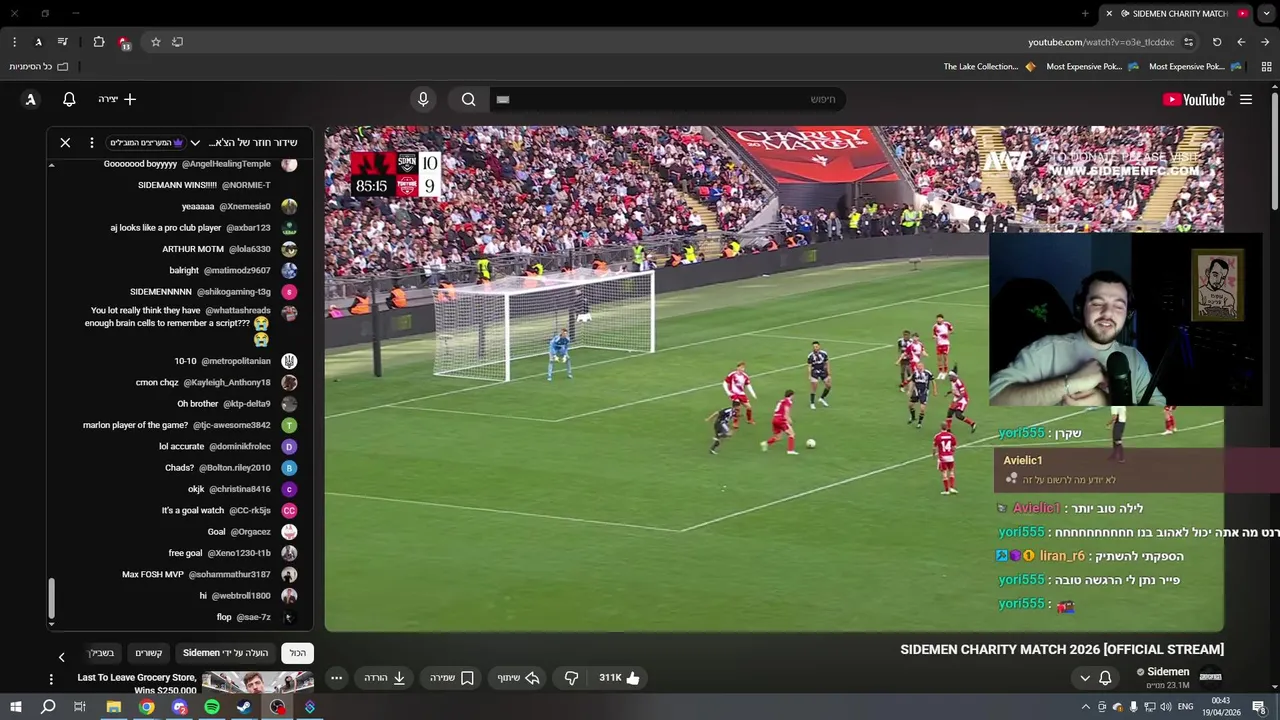Image resolution: width=1280 pixels, height=720 pixels.
Task: Open tab search dropdown arrow
Action: 1267,13
